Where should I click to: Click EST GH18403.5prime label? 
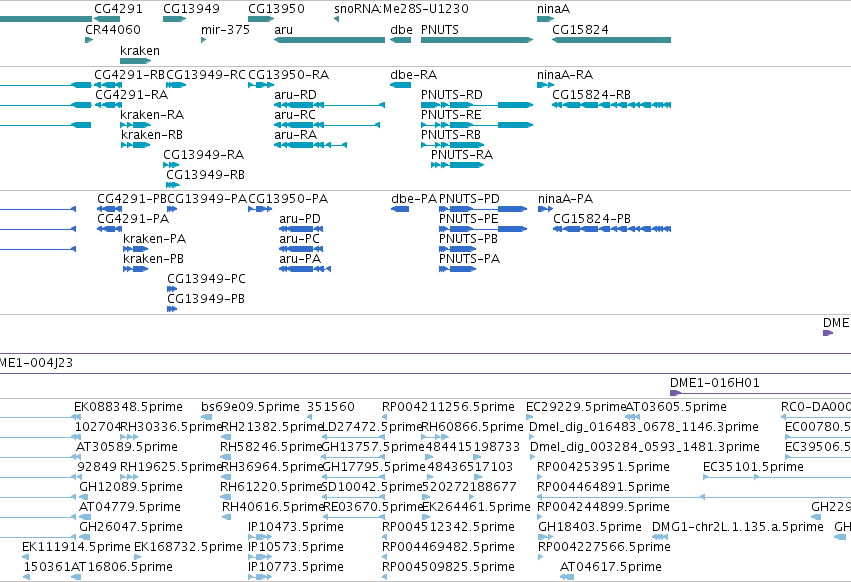coord(590,527)
